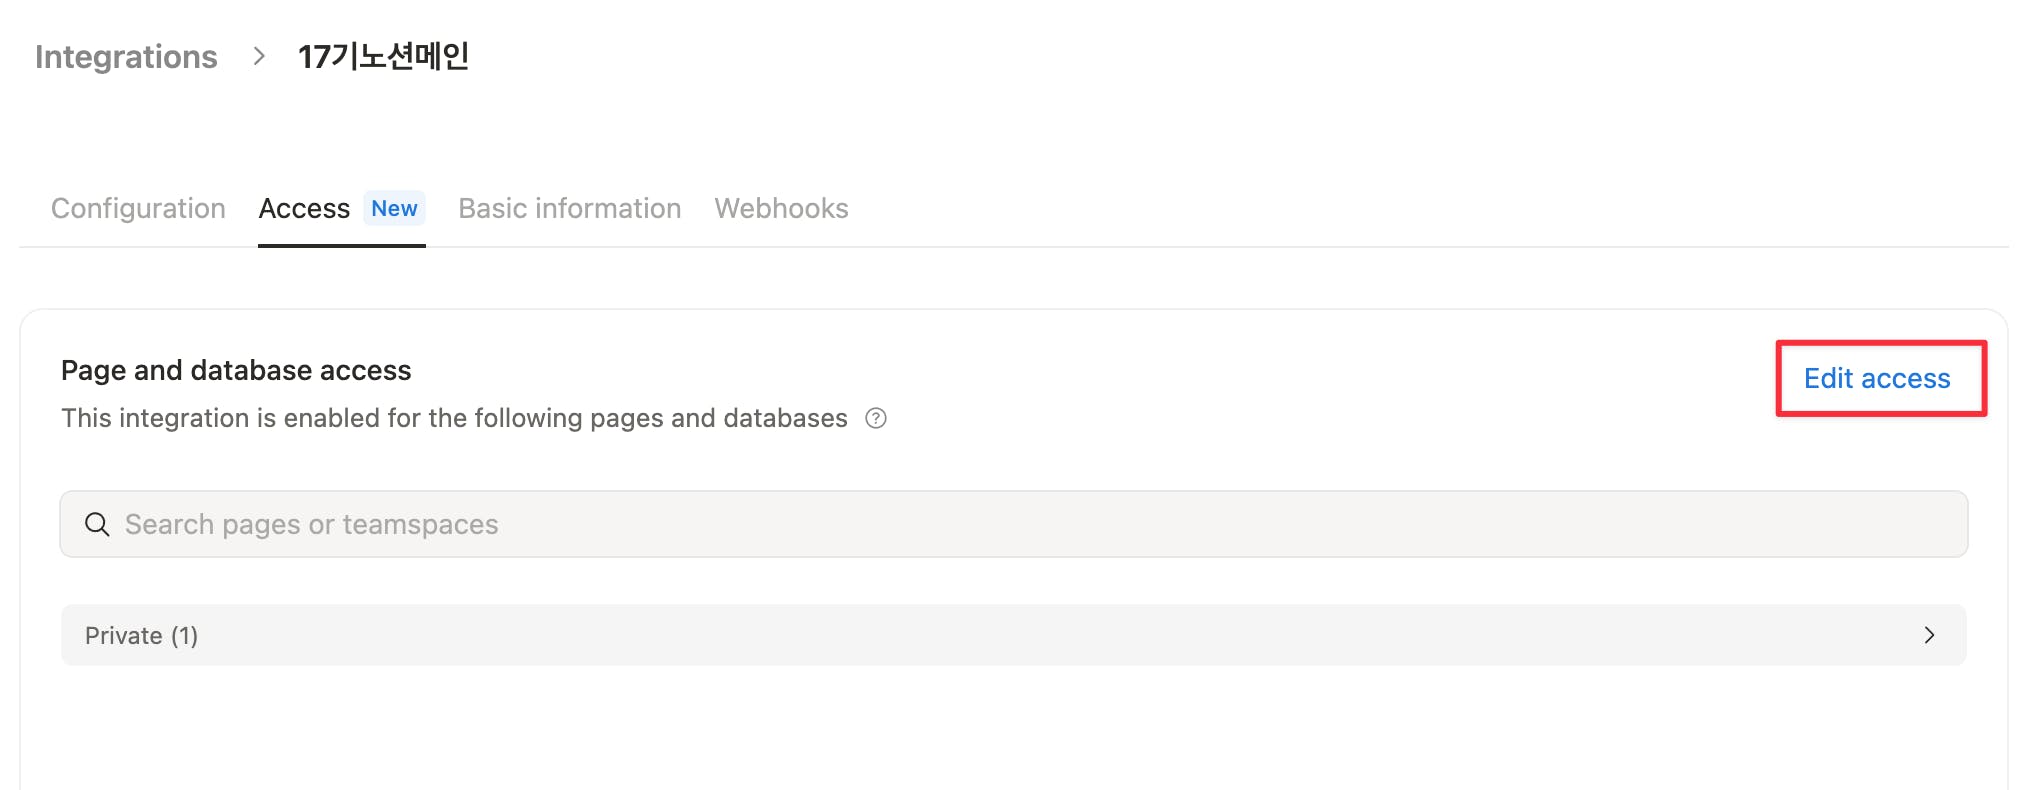Click the Page and database access heading

pos(236,370)
